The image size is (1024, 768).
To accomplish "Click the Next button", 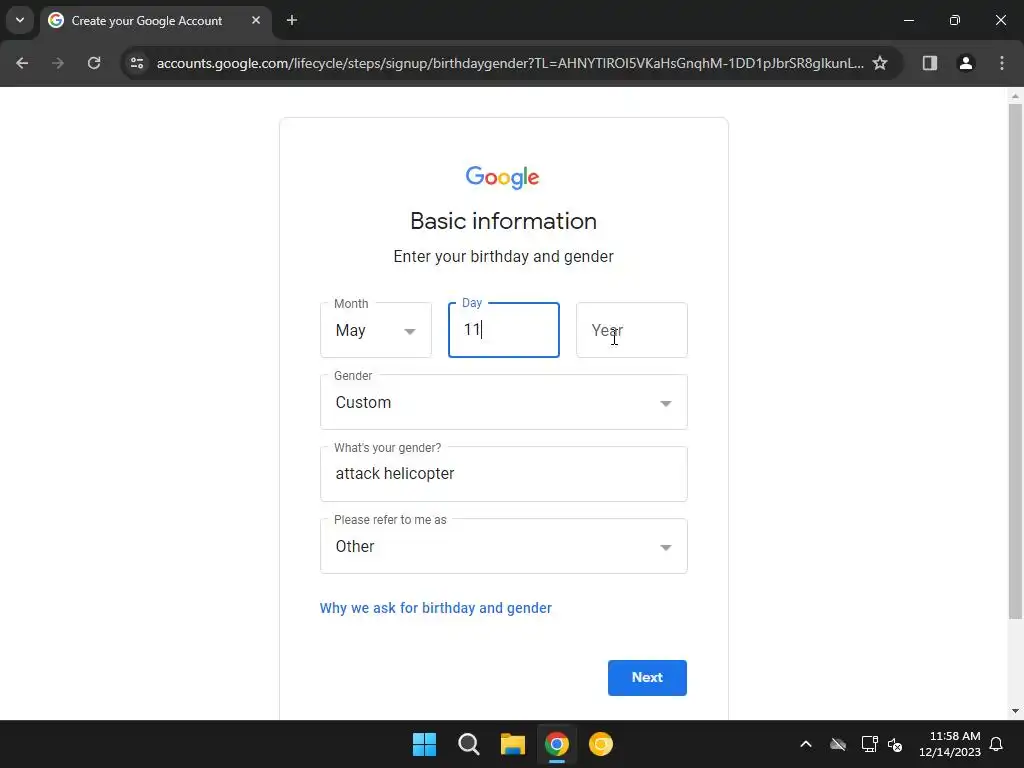I will click(647, 678).
